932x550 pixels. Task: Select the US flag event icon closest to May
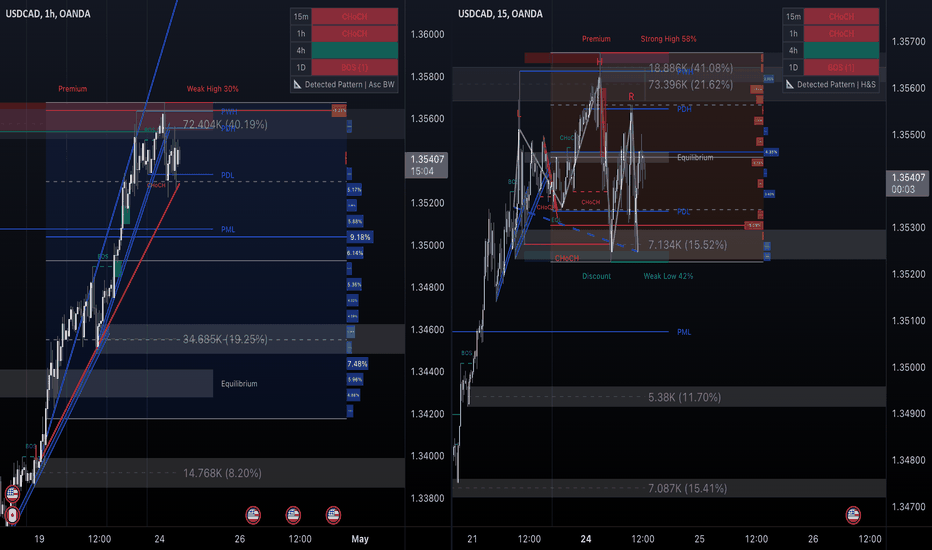333,514
